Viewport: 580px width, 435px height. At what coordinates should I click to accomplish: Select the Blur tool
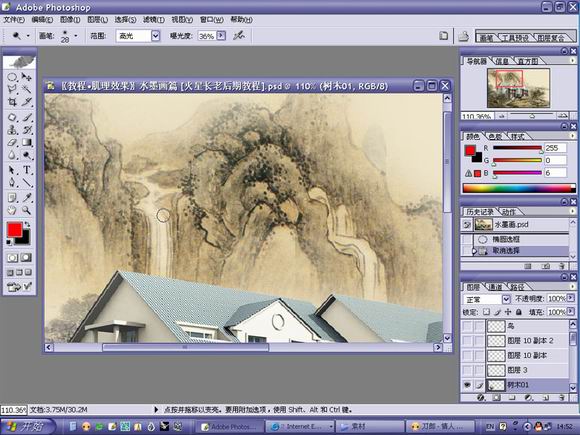[12, 155]
